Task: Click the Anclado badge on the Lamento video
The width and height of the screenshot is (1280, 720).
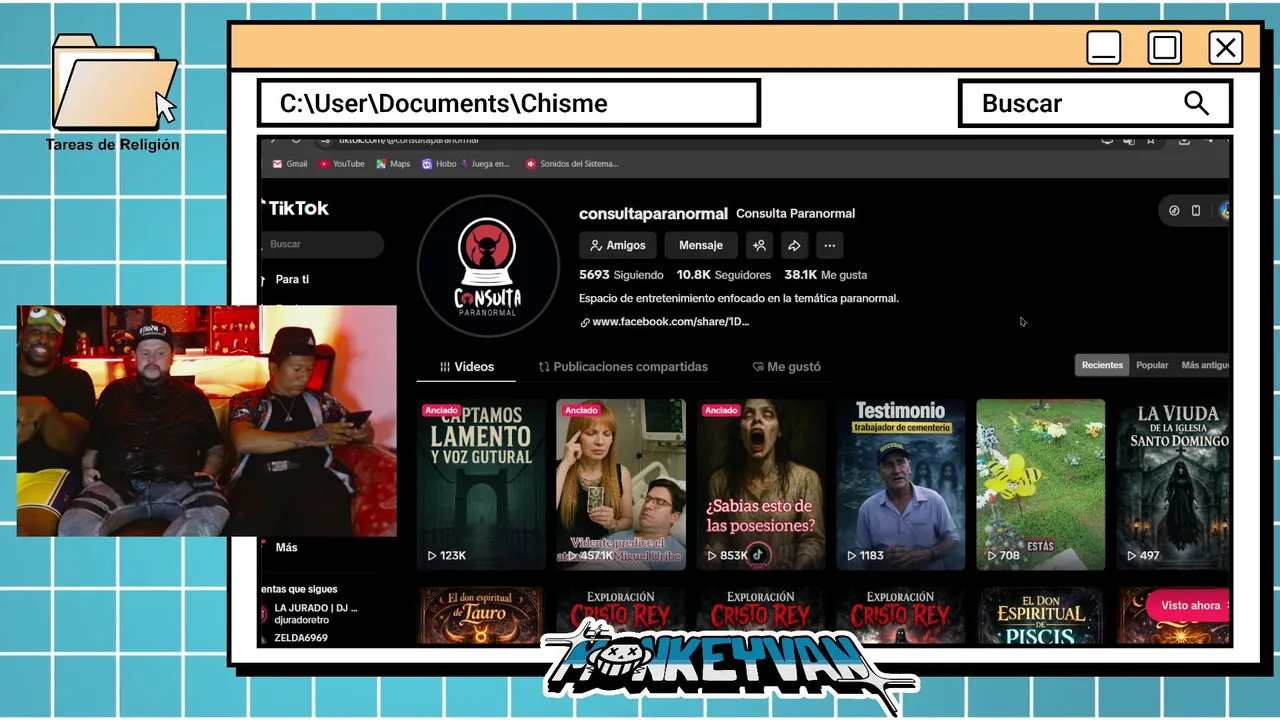Action: tap(441, 410)
